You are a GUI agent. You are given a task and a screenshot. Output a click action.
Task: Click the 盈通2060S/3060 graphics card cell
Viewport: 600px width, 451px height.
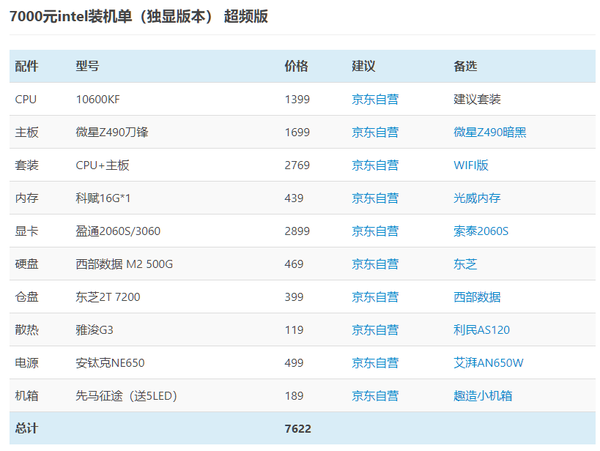pos(118,231)
